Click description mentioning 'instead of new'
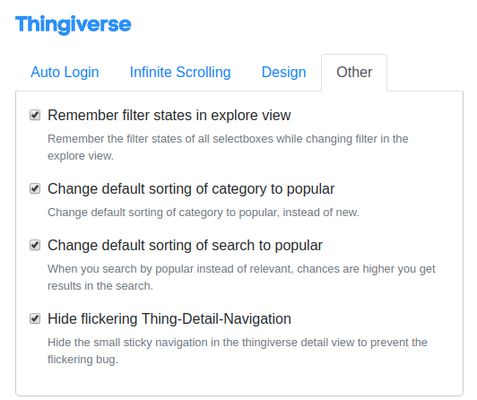Screen dimensions: 477x400 (203, 212)
